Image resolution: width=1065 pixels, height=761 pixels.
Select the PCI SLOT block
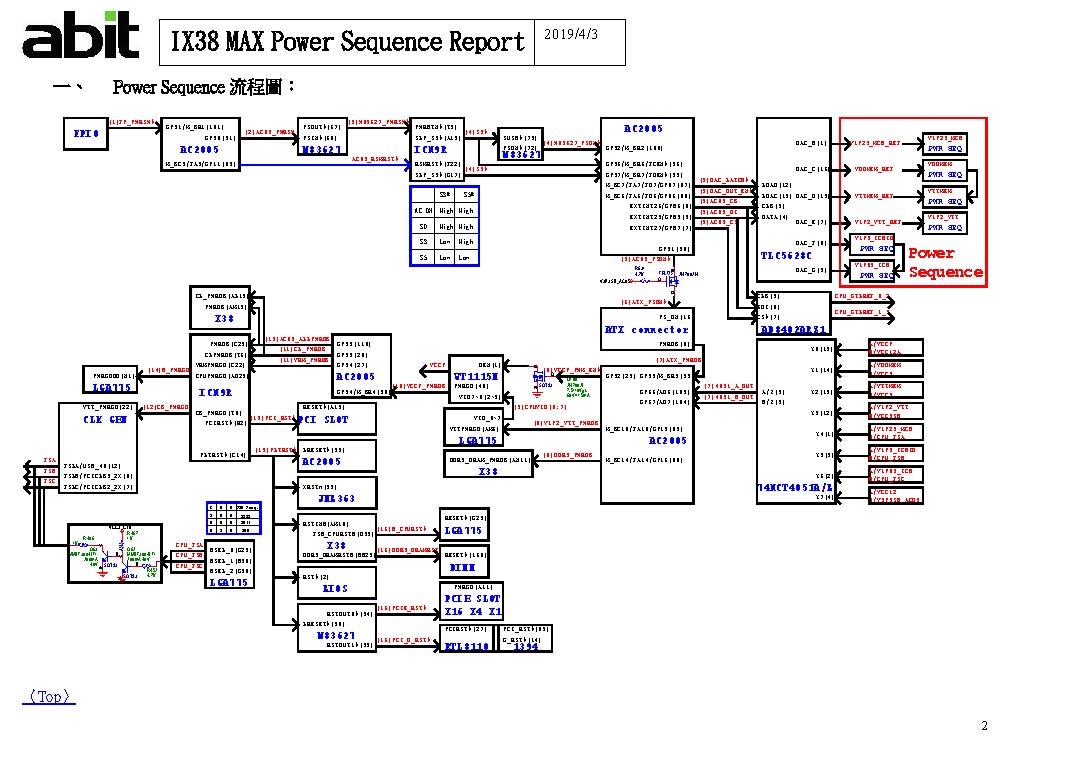pos(337,419)
